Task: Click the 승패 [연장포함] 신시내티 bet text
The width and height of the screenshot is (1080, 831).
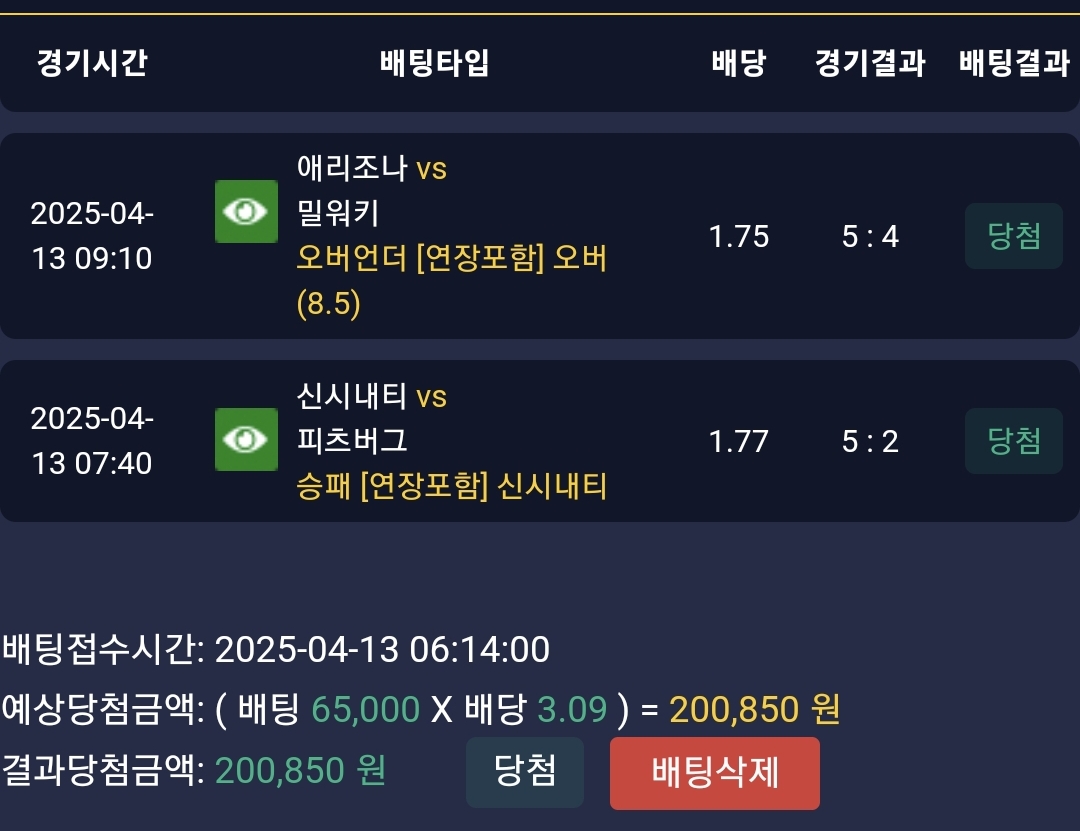Action: click(452, 487)
